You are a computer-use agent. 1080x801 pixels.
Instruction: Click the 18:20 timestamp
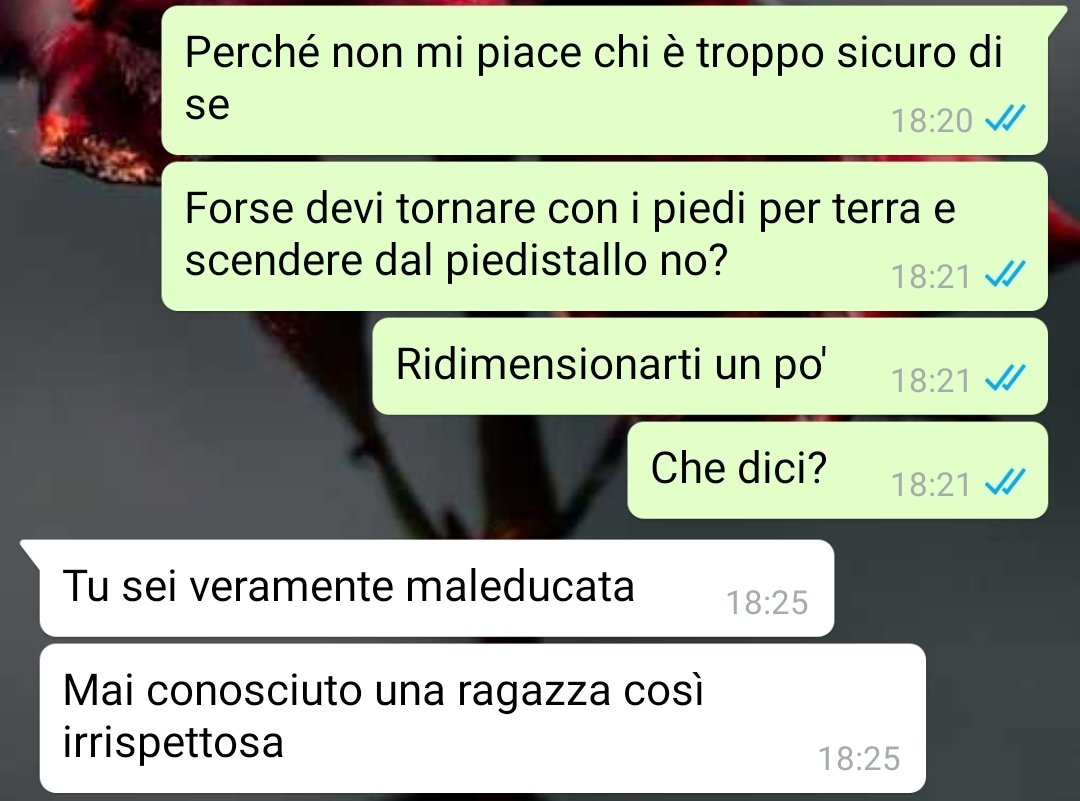tap(931, 121)
